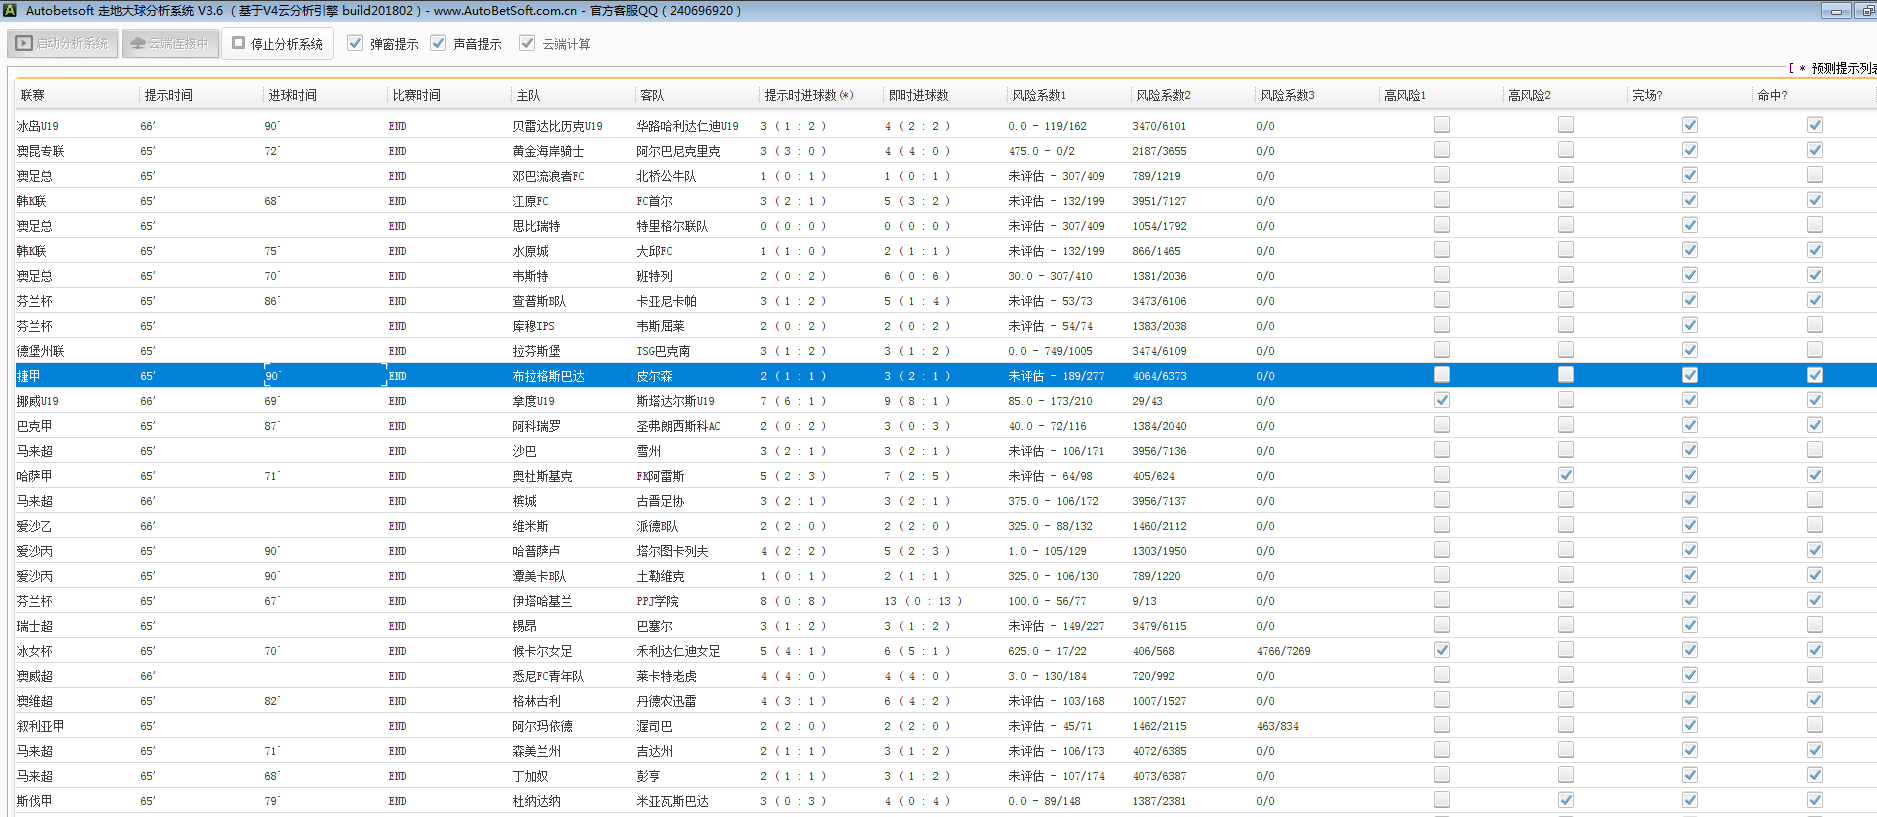Toggle the 弹窗提示 checkbox
Image resolution: width=1877 pixels, height=817 pixels.
tap(355, 43)
